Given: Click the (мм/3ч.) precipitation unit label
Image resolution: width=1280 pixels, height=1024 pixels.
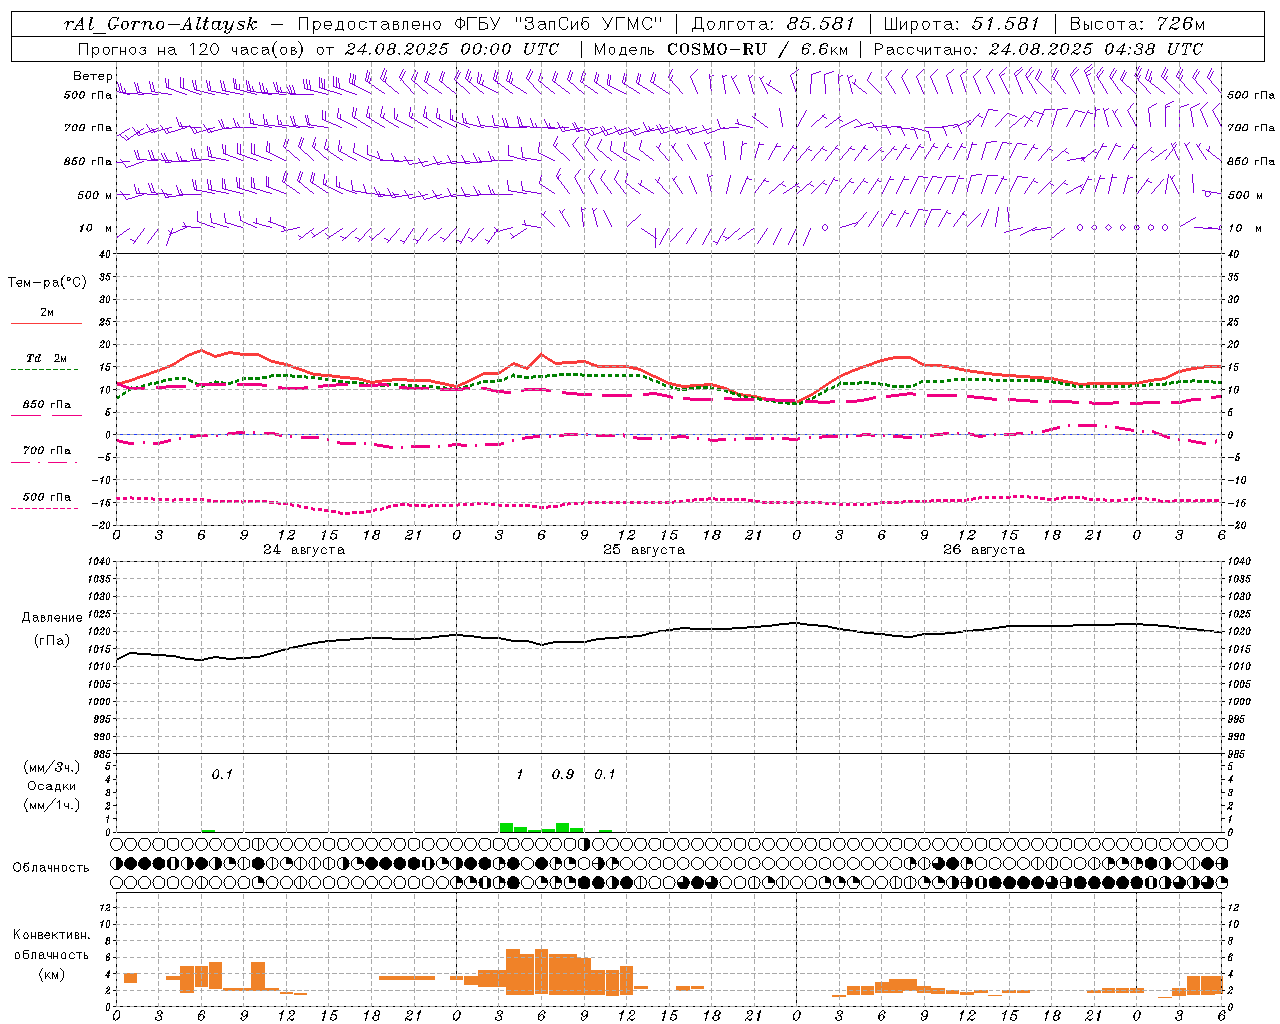Looking at the screenshot, I should [x=52, y=767].
